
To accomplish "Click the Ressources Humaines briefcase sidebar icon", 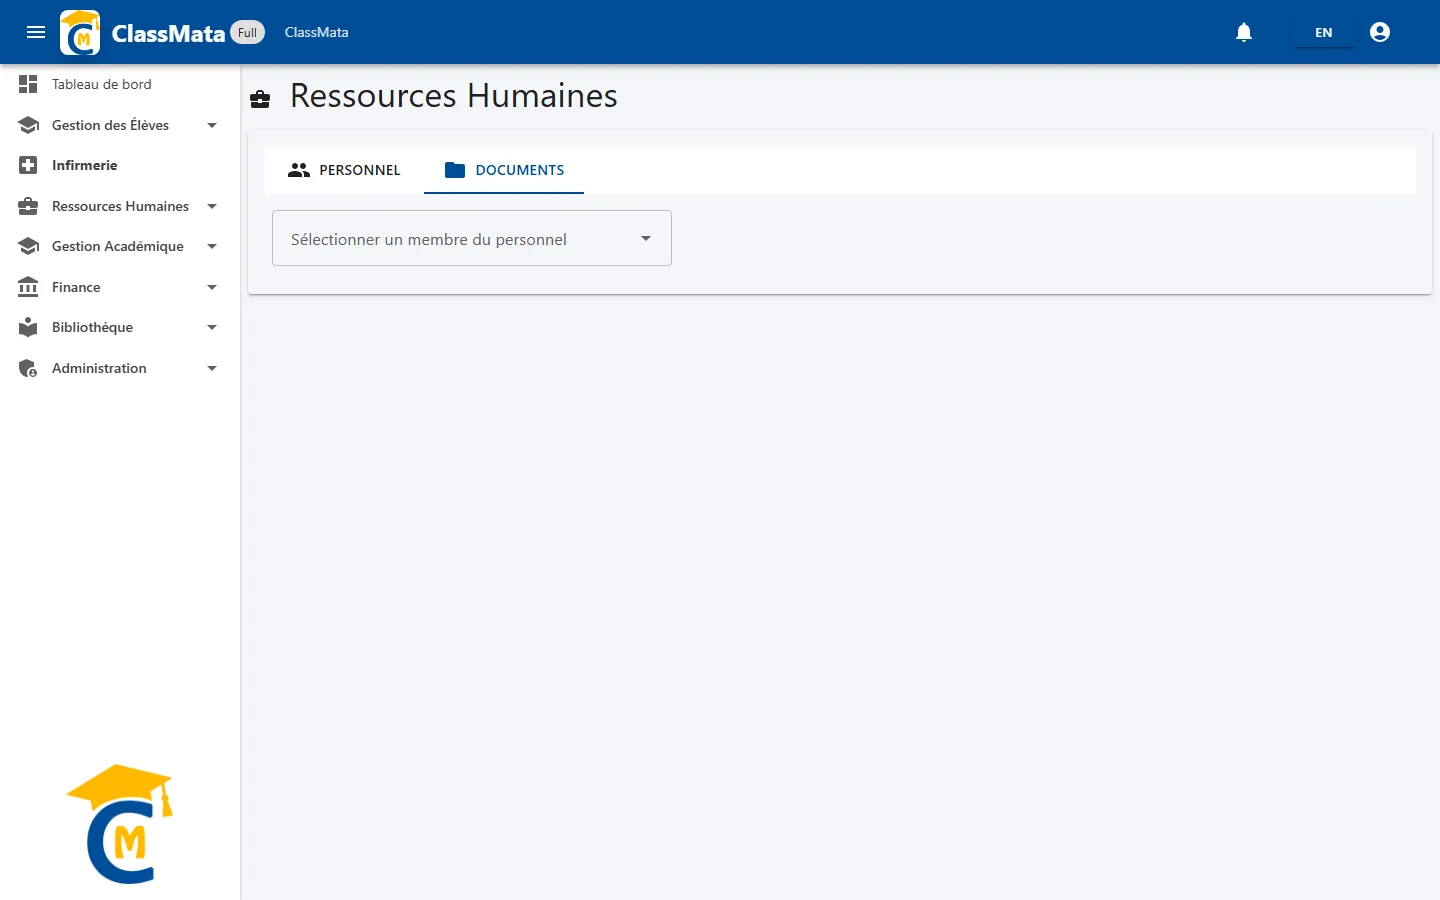I will (28, 206).
